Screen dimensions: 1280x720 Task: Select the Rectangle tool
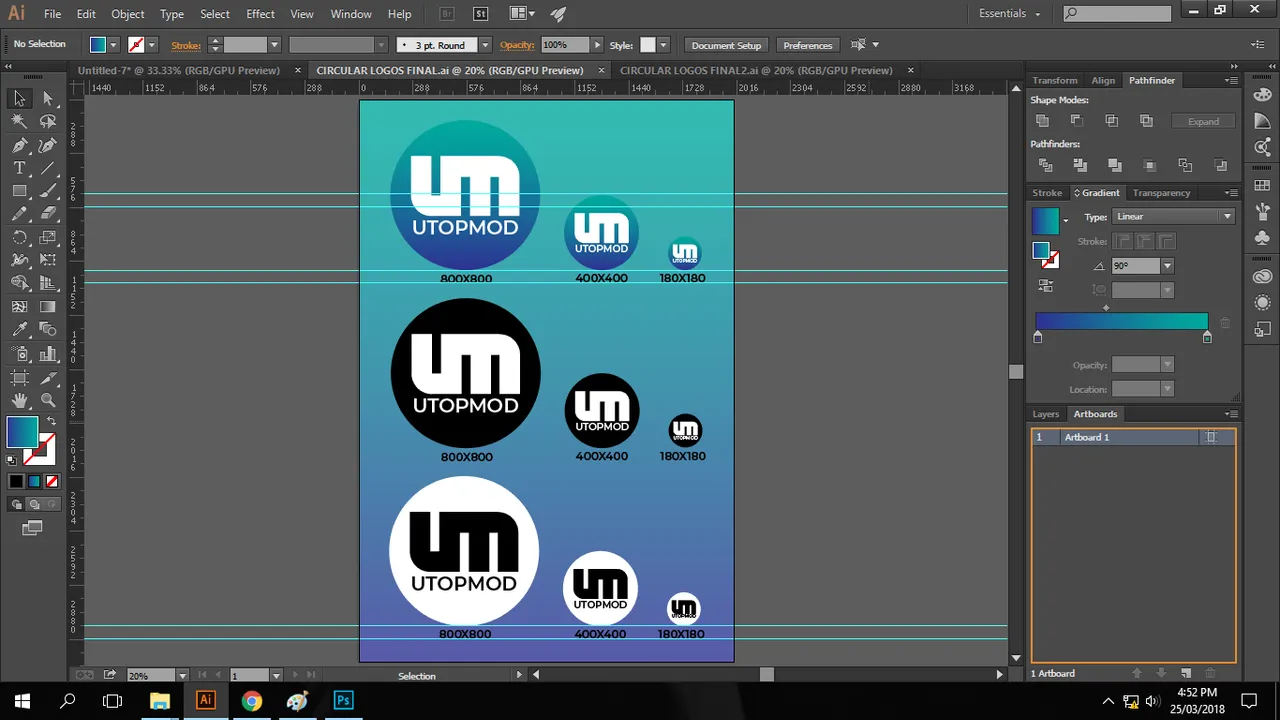[19, 191]
